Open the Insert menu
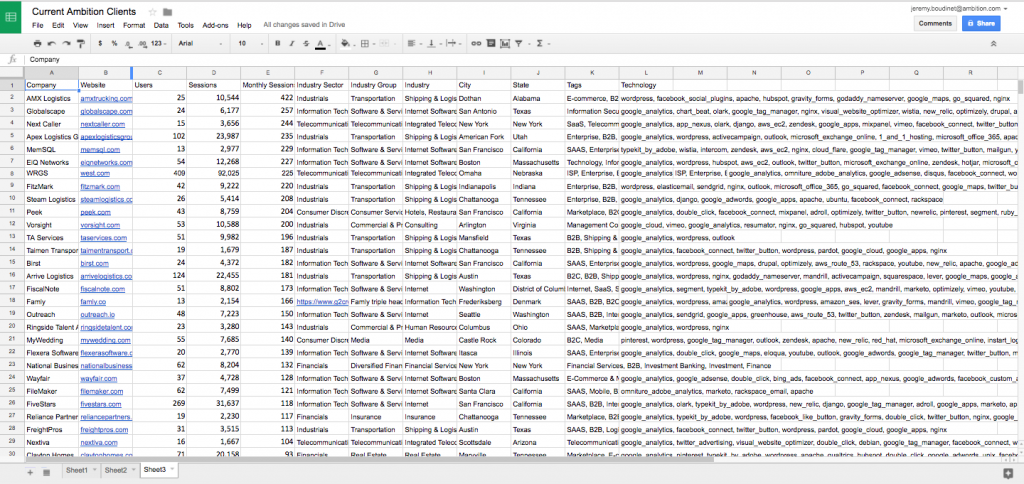 pyautogui.click(x=105, y=25)
